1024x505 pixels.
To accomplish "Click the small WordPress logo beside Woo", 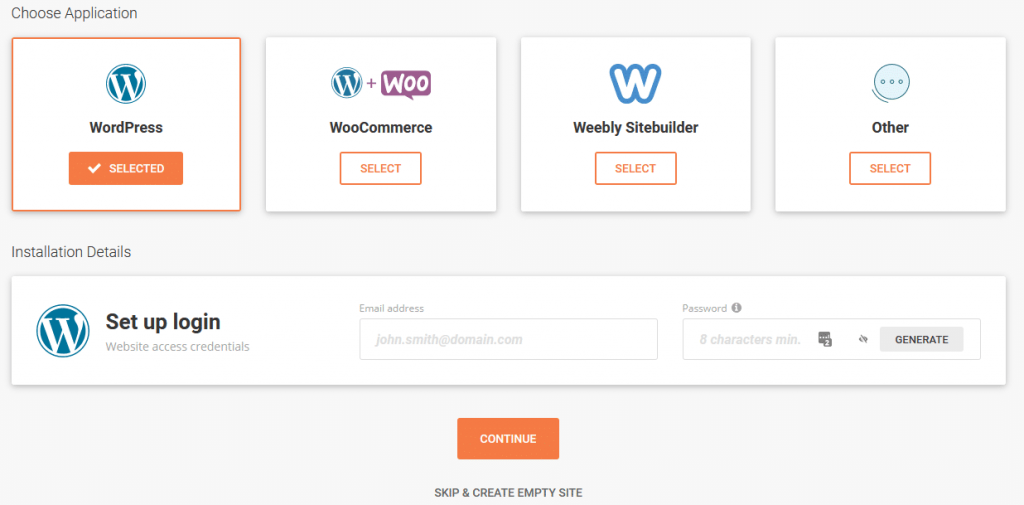I will (x=346, y=84).
